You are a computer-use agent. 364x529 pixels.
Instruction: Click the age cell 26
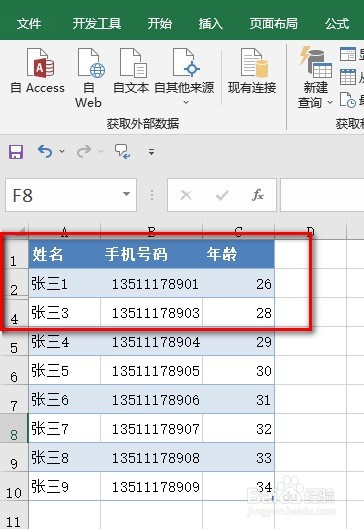click(x=239, y=283)
